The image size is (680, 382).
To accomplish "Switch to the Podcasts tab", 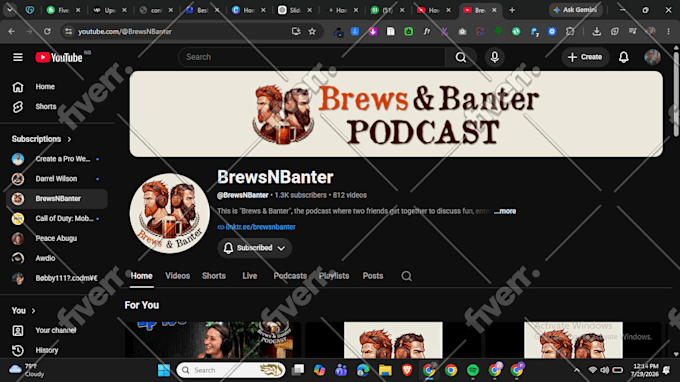I will [290, 276].
